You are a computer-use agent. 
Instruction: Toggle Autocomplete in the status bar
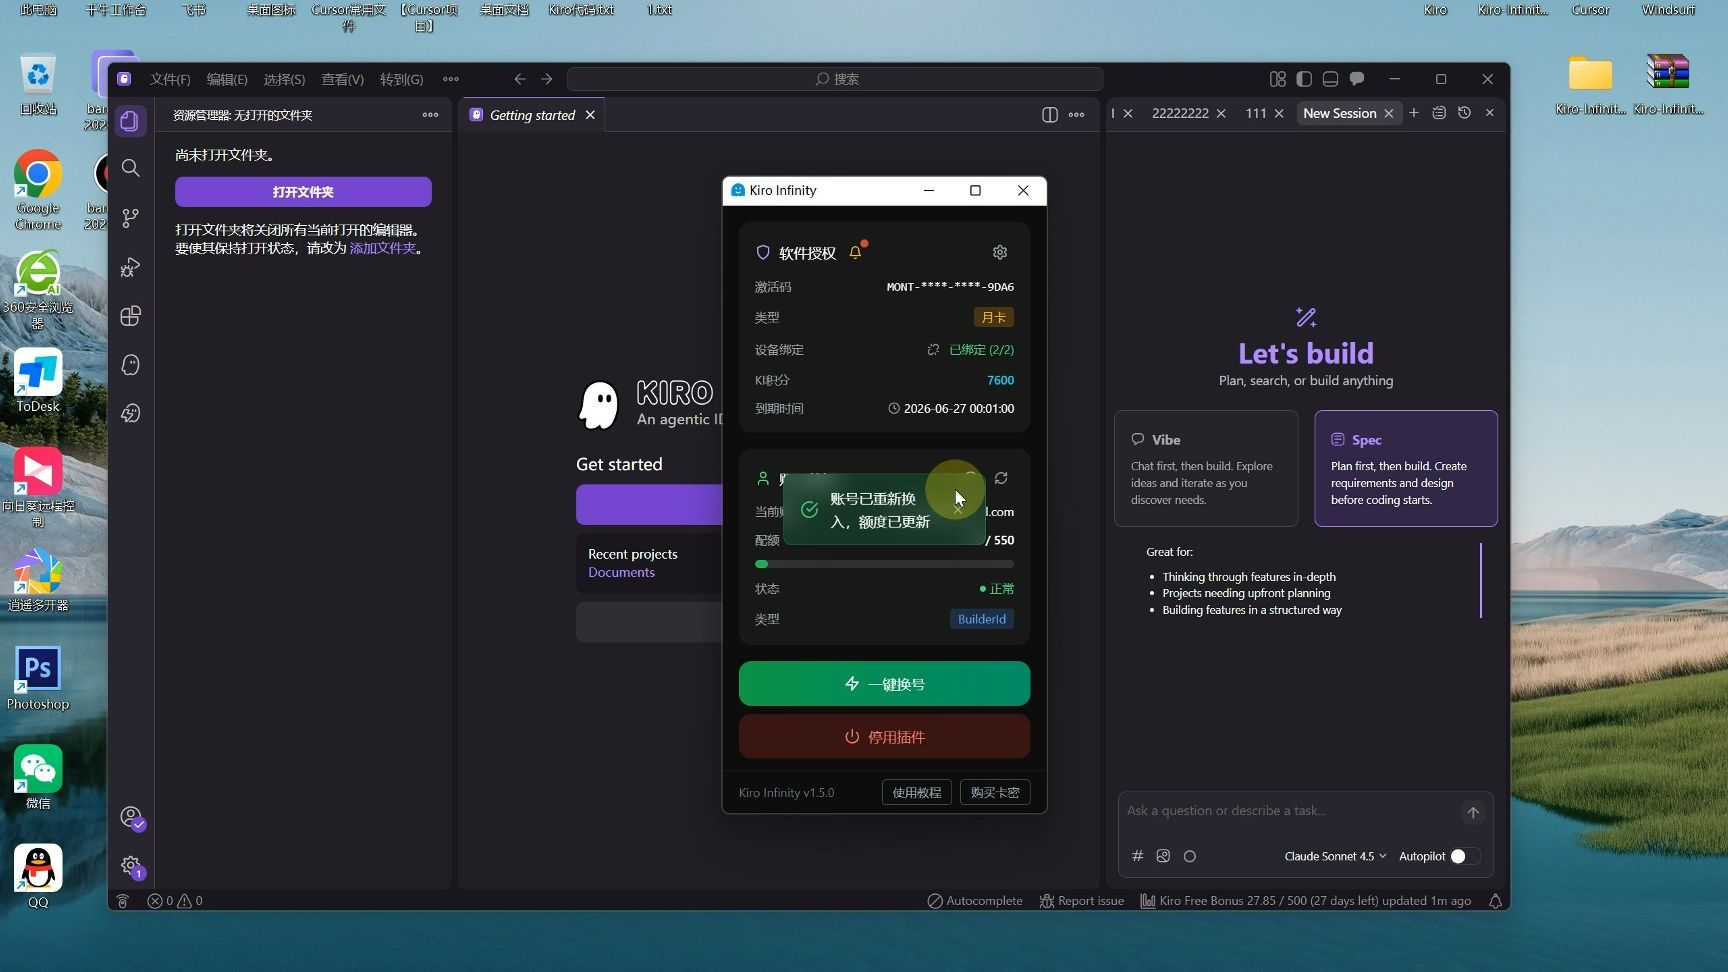pyautogui.click(x=975, y=901)
